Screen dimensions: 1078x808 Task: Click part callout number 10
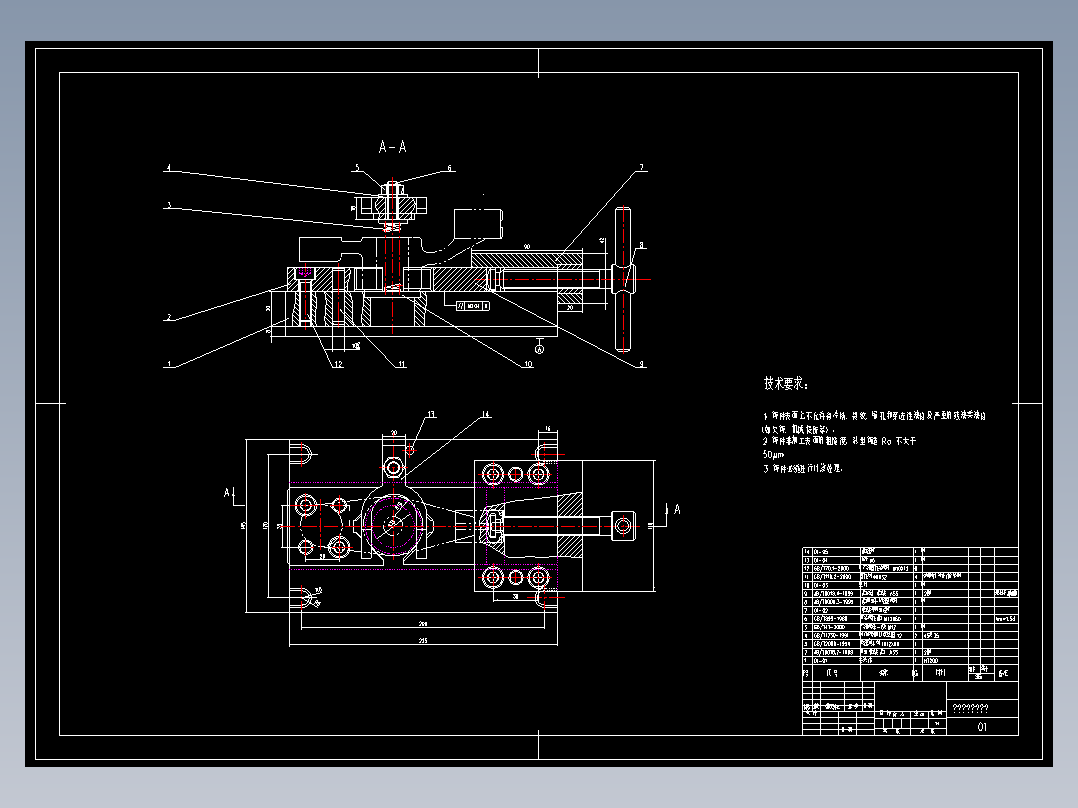pyautogui.click(x=528, y=364)
